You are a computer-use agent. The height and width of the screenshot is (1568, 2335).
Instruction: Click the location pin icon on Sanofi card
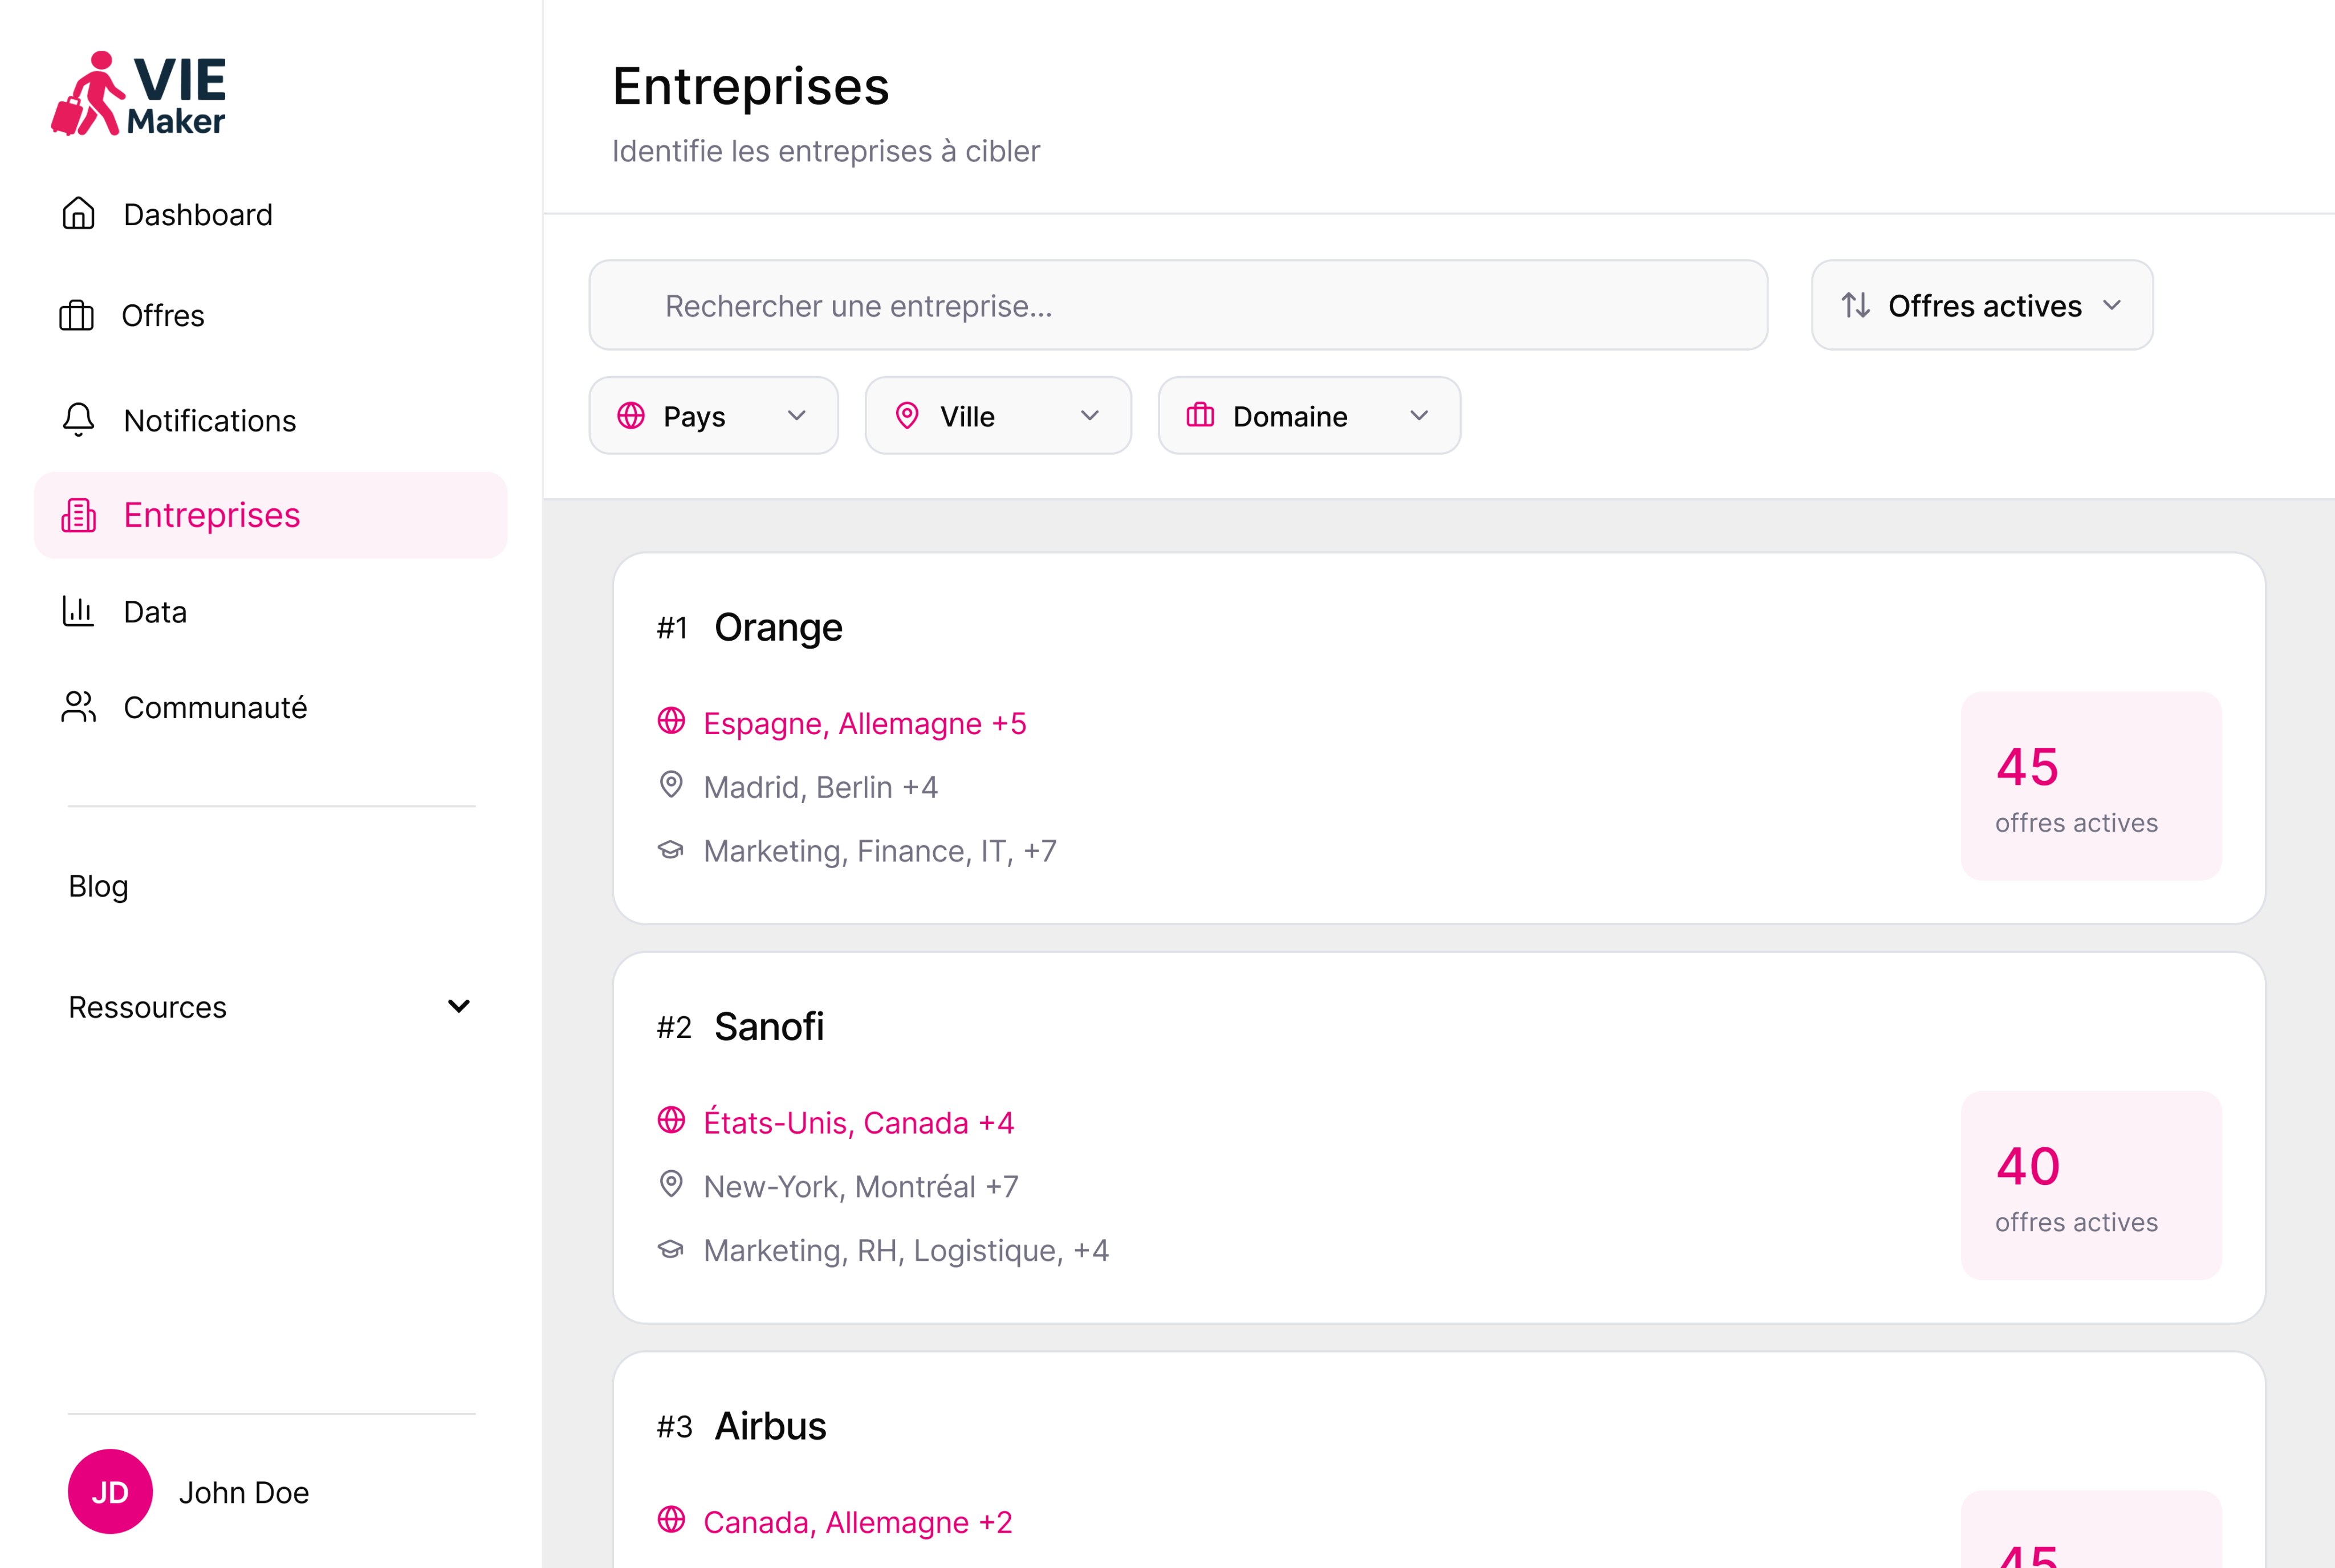[x=671, y=1184]
